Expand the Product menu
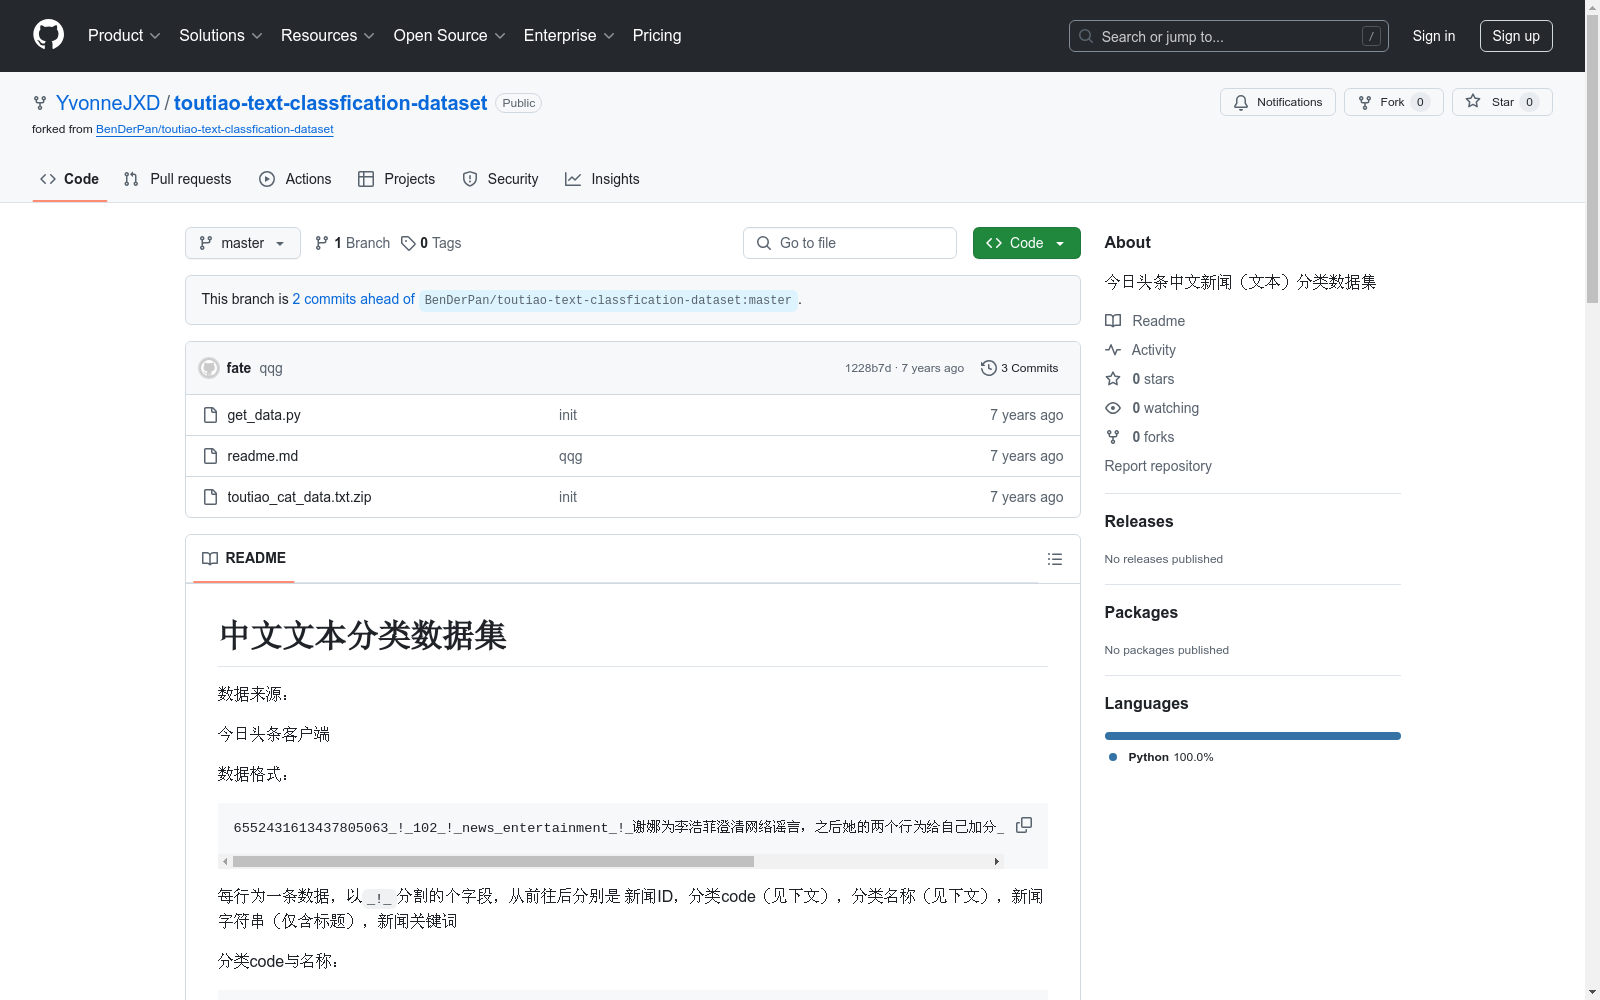1600x1000 pixels. click(x=124, y=36)
